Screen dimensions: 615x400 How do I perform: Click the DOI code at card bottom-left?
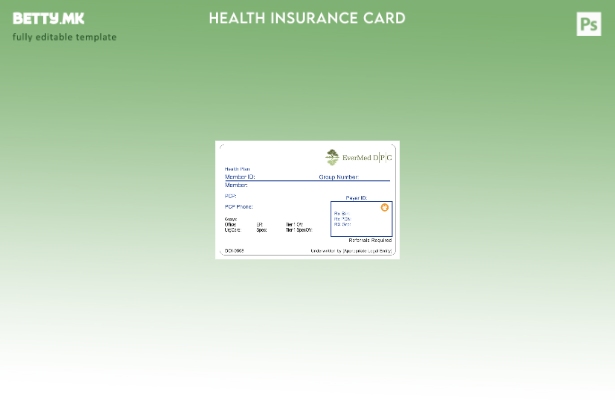coord(234,251)
